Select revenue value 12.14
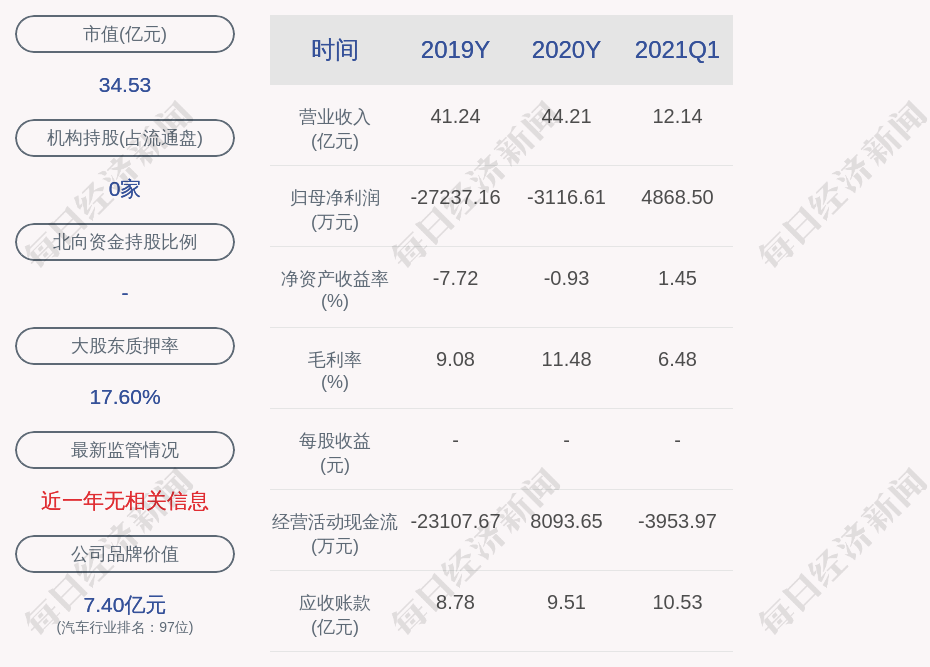 pos(677,116)
